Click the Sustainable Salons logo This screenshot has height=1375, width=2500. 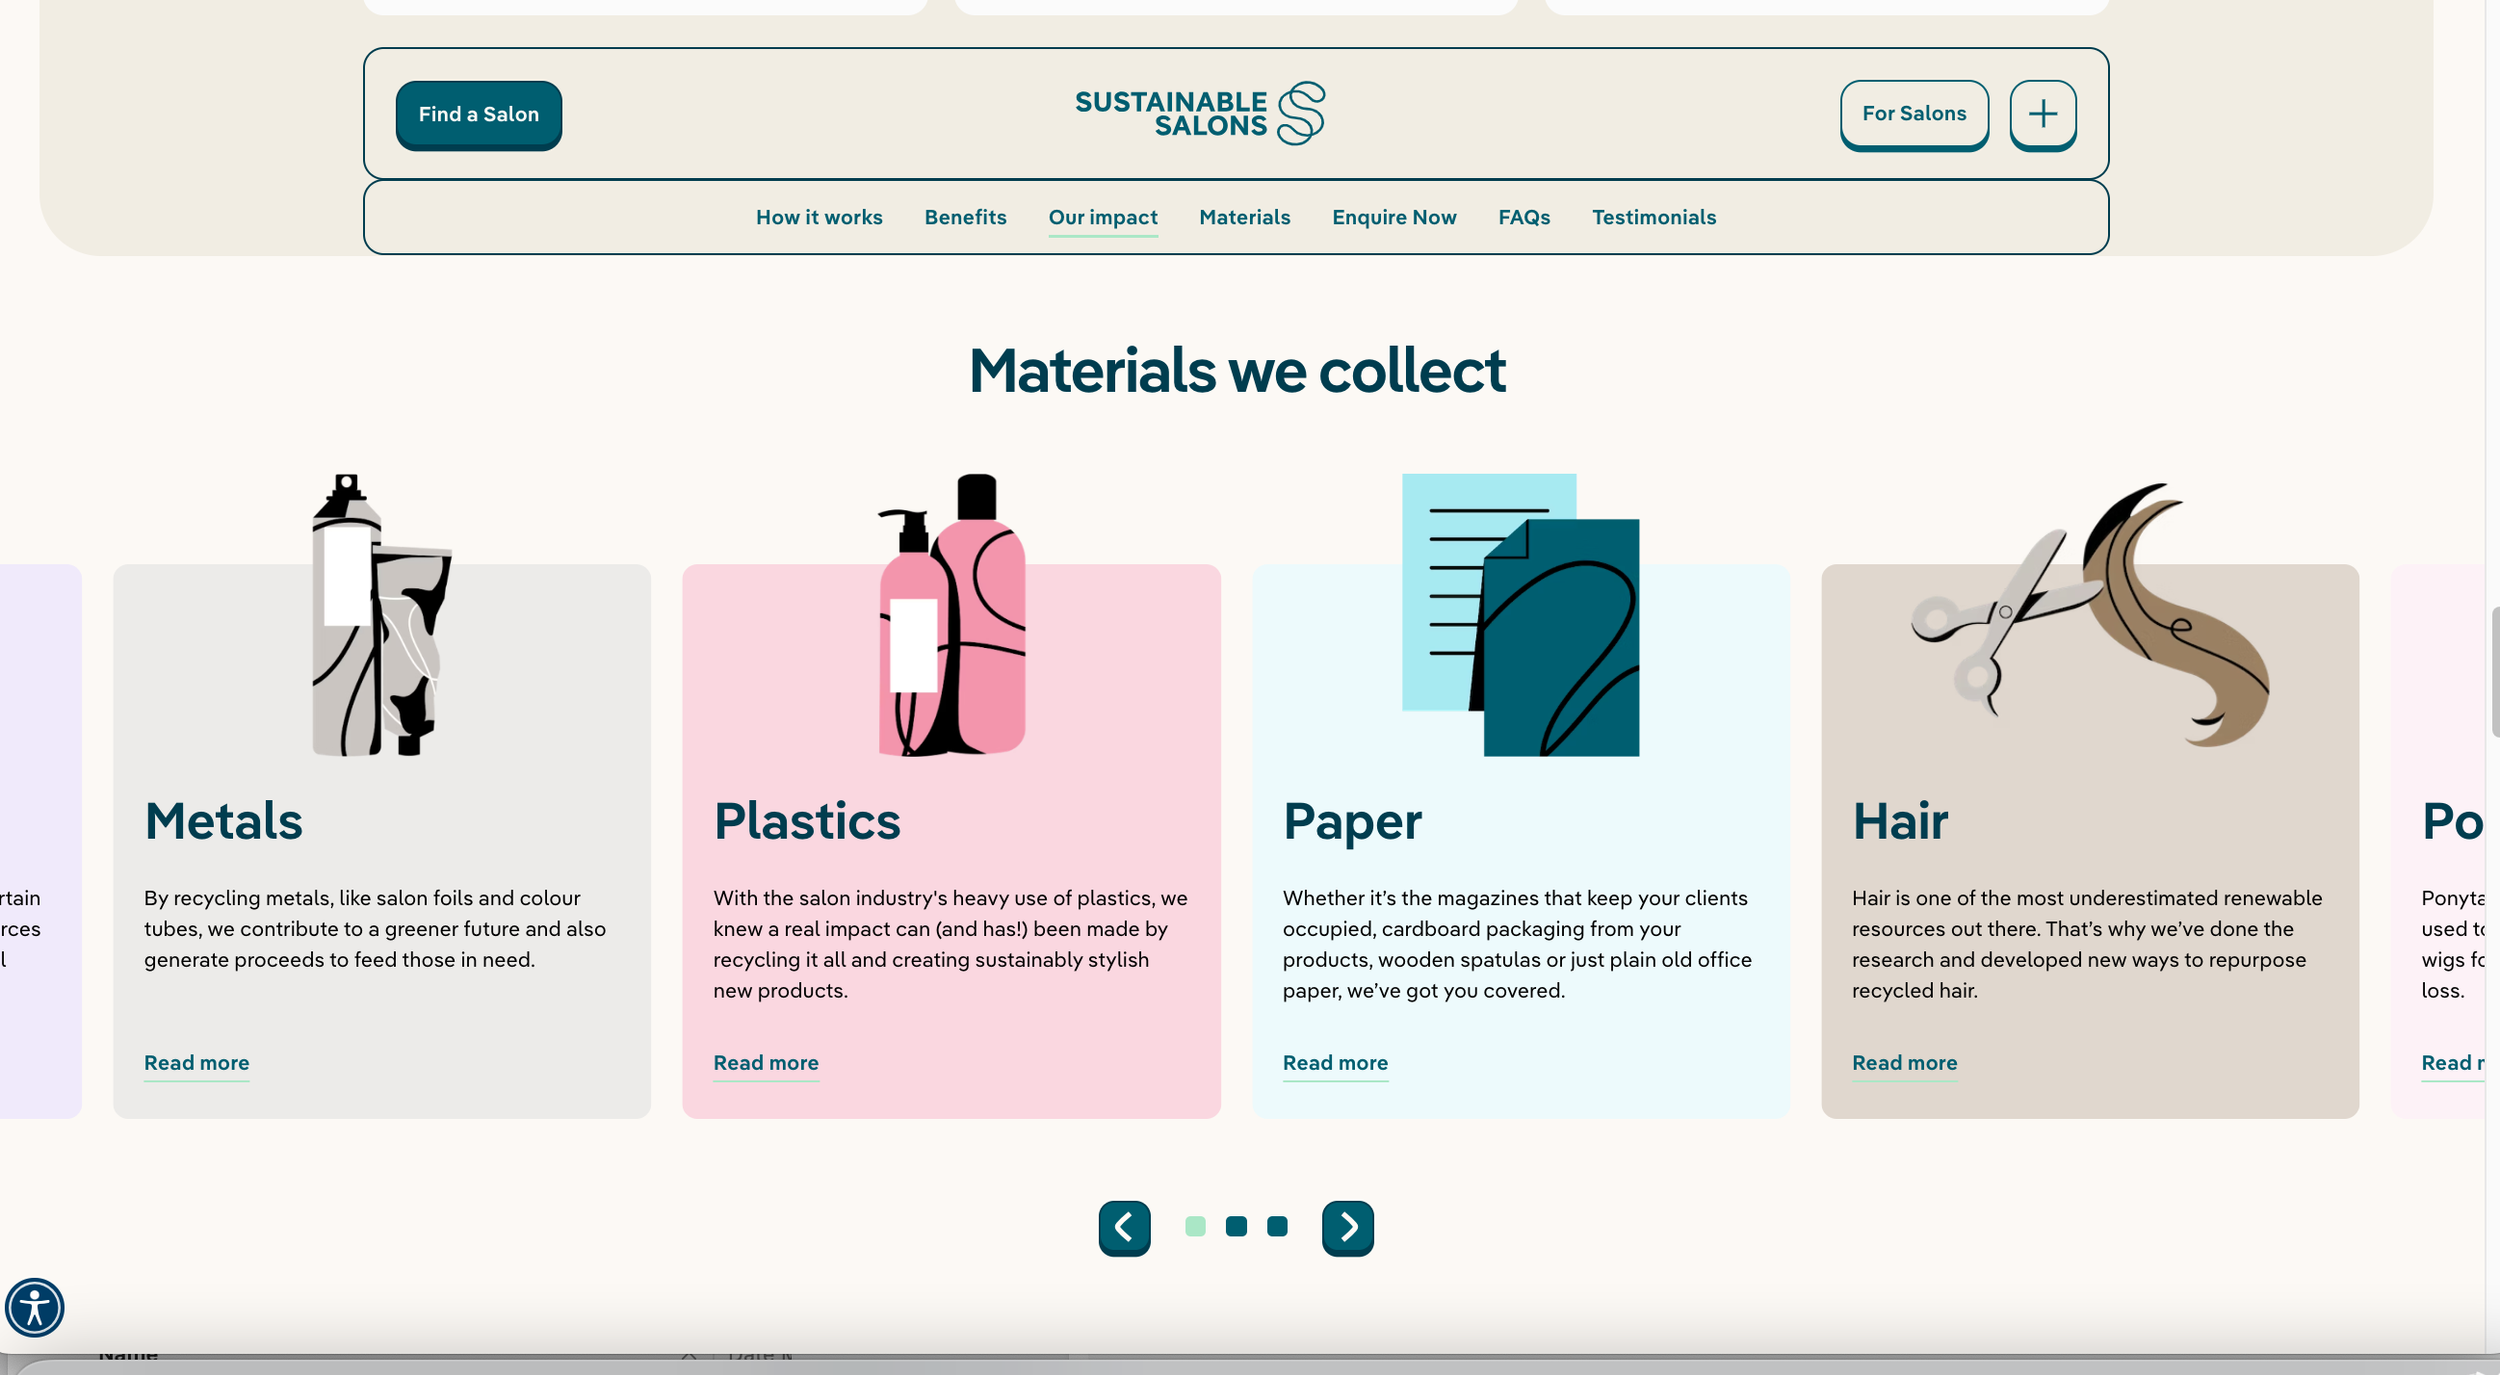[x=1199, y=113]
